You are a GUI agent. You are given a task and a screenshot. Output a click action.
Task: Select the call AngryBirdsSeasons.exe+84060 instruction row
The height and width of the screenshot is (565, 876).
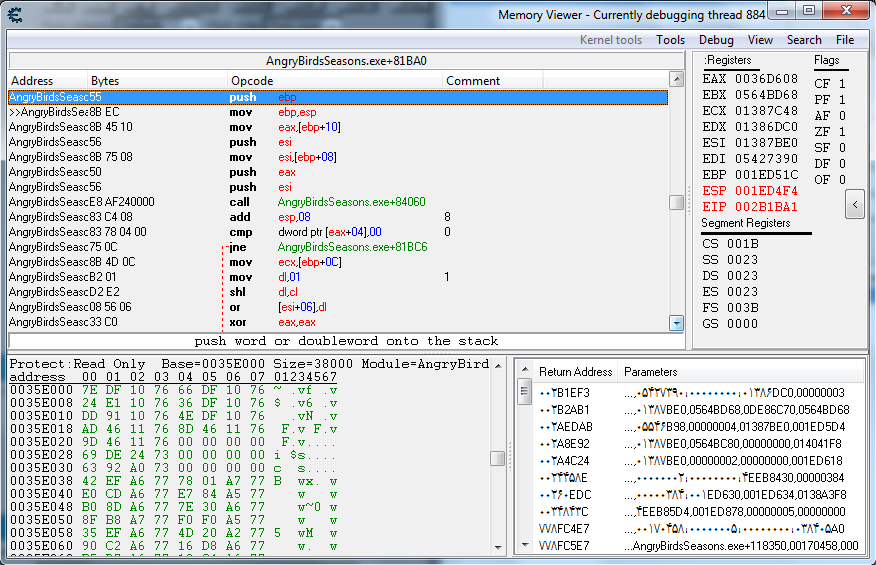tap(300, 202)
